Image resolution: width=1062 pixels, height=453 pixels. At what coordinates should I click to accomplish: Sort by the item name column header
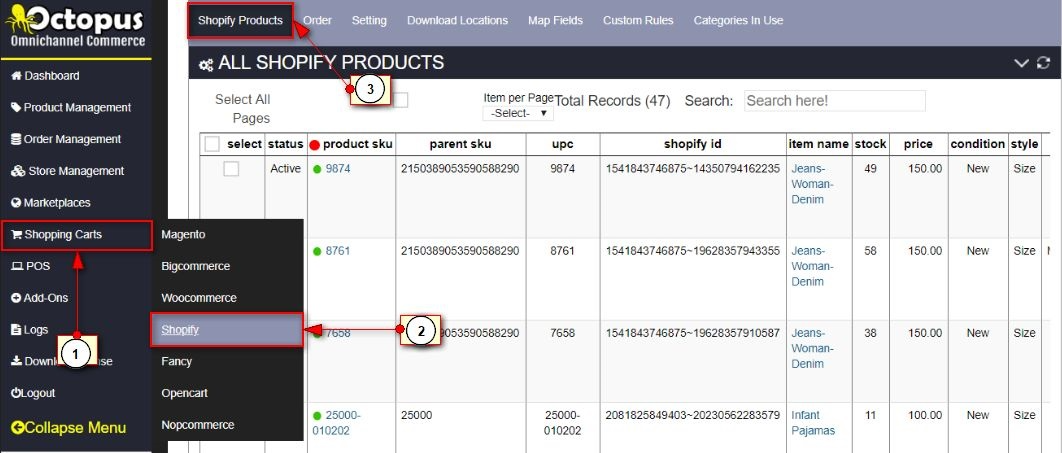coord(818,144)
